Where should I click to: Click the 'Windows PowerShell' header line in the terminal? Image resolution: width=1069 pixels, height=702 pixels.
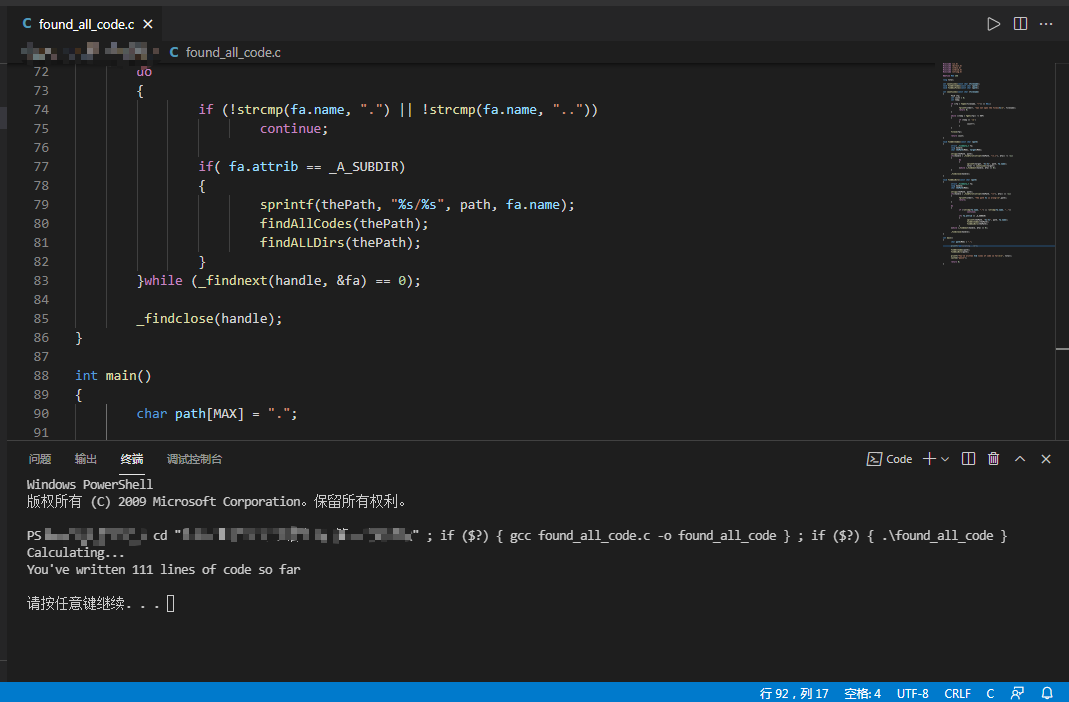tap(89, 484)
